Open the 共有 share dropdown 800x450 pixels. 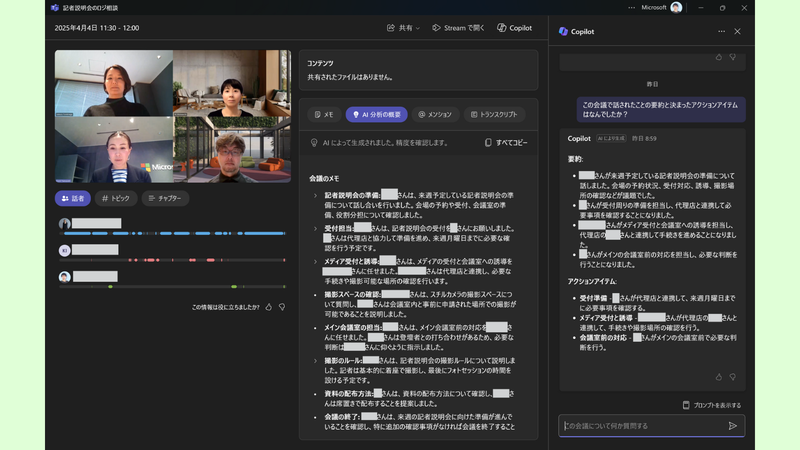coord(403,28)
